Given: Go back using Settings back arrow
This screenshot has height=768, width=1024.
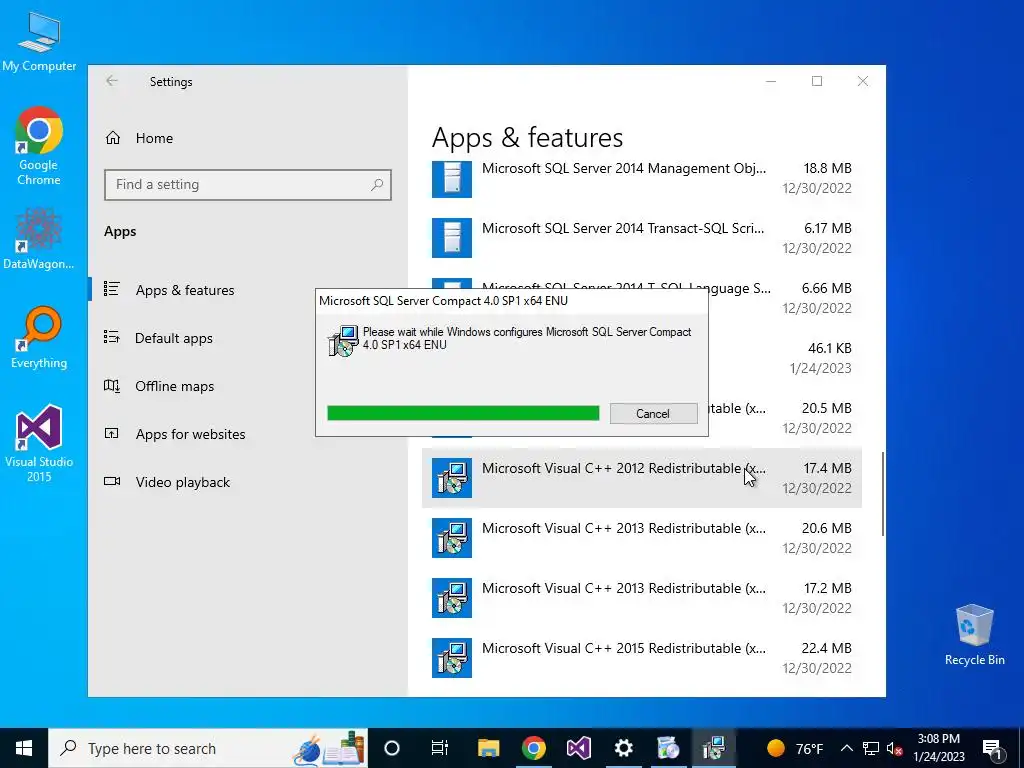Looking at the screenshot, I should pyautogui.click(x=112, y=81).
